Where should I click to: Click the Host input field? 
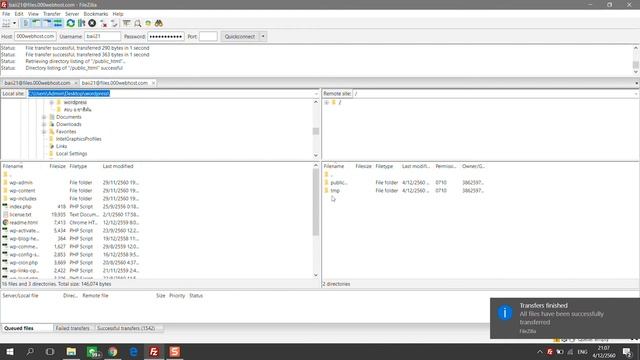coord(35,36)
